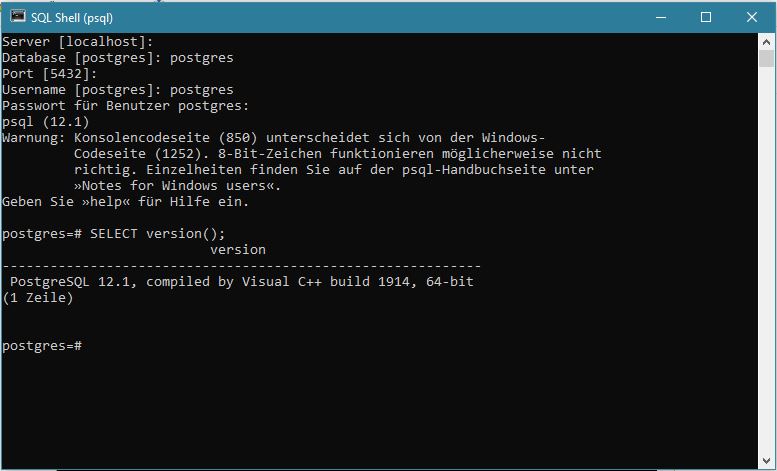The width and height of the screenshot is (777, 471).
Task: Click the scrollbar up arrow
Action: point(767,42)
